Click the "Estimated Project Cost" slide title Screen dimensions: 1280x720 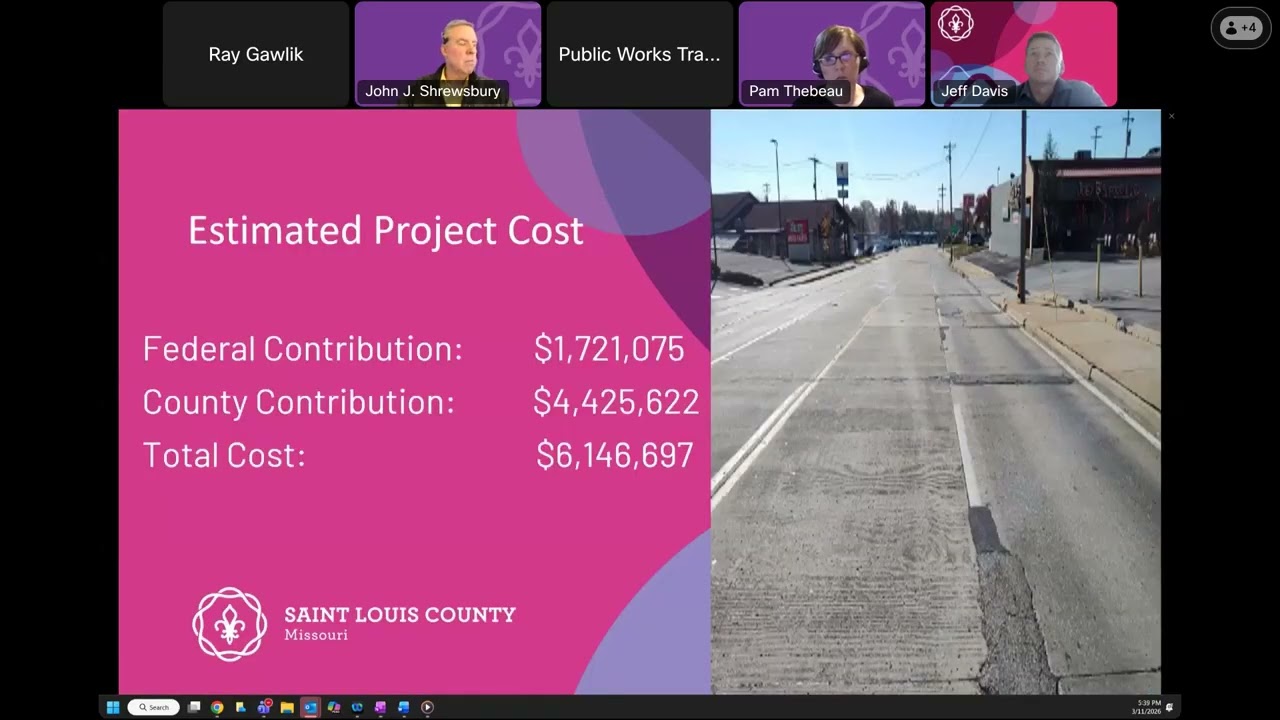(x=386, y=230)
